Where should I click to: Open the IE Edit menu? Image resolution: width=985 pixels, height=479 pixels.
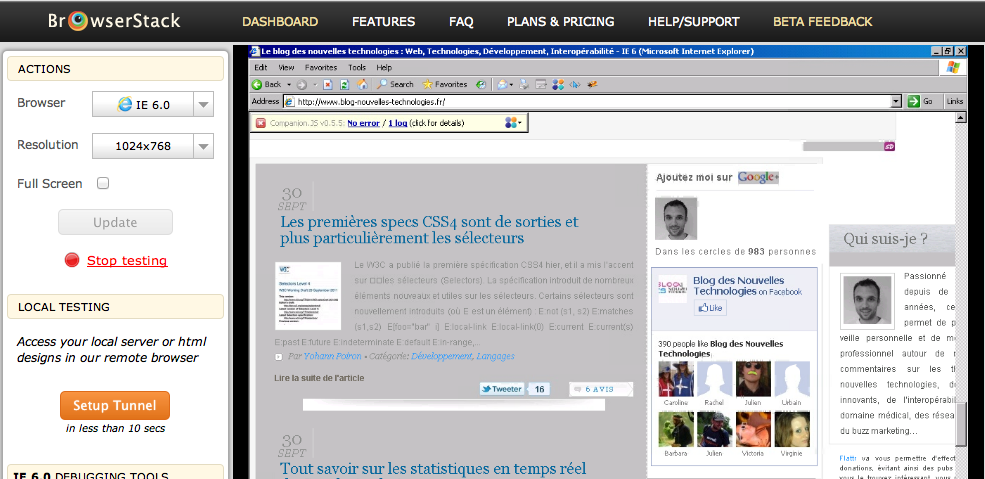coord(261,67)
